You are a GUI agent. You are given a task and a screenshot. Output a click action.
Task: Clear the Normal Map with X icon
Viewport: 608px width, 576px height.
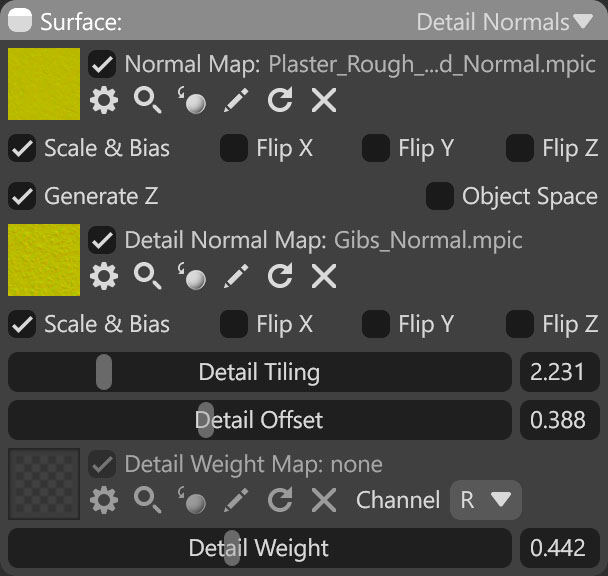pyautogui.click(x=323, y=100)
